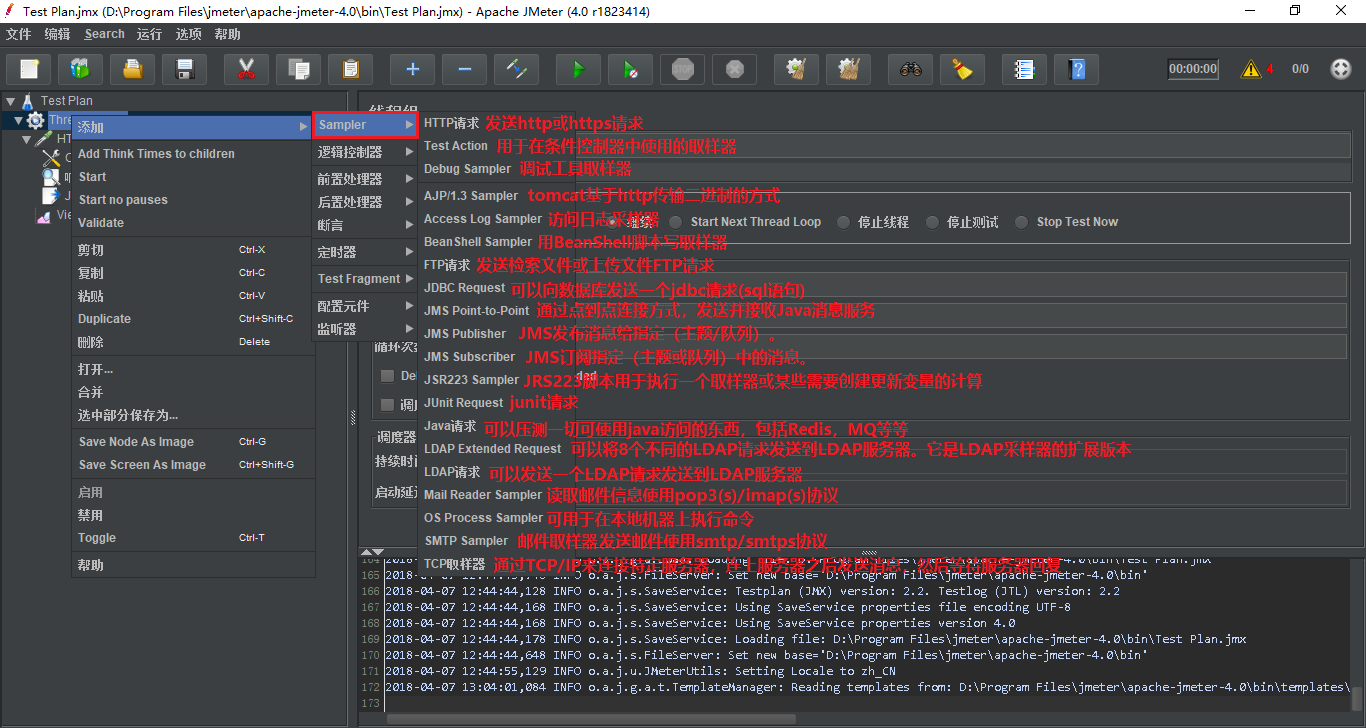Click the Search binoculars icon
This screenshot has width=1366, height=728.
pyautogui.click(x=910, y=69)
